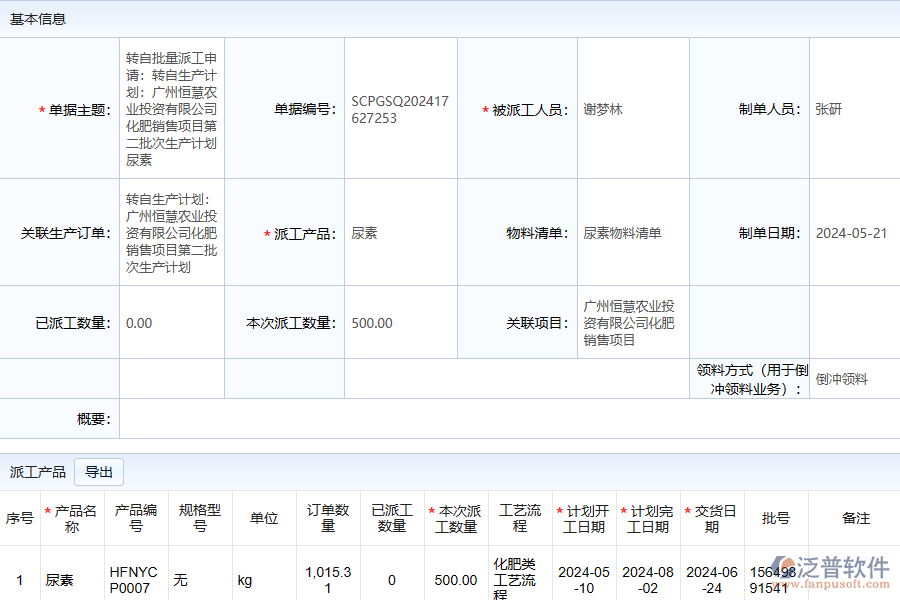Screen dimensions: 900x600
Task: Click the 导出 export button
Action: [x=99, y=472]
